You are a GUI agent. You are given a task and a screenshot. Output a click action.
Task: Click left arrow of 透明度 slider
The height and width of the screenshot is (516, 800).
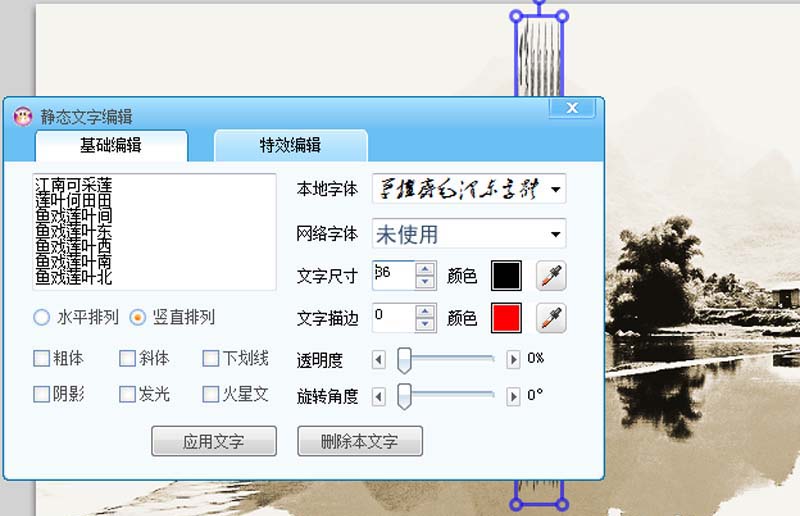[378, 360]
